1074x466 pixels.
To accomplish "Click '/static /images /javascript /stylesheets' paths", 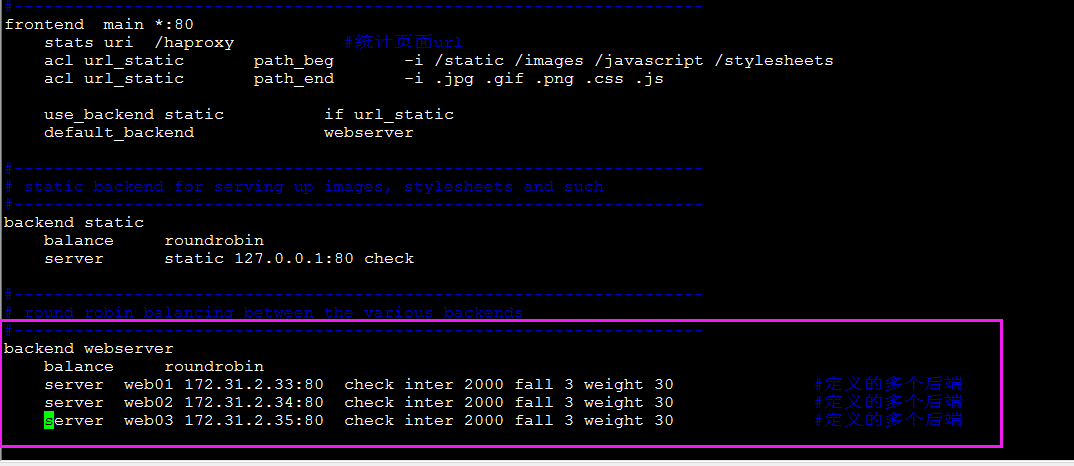I will tap(634, 61).
